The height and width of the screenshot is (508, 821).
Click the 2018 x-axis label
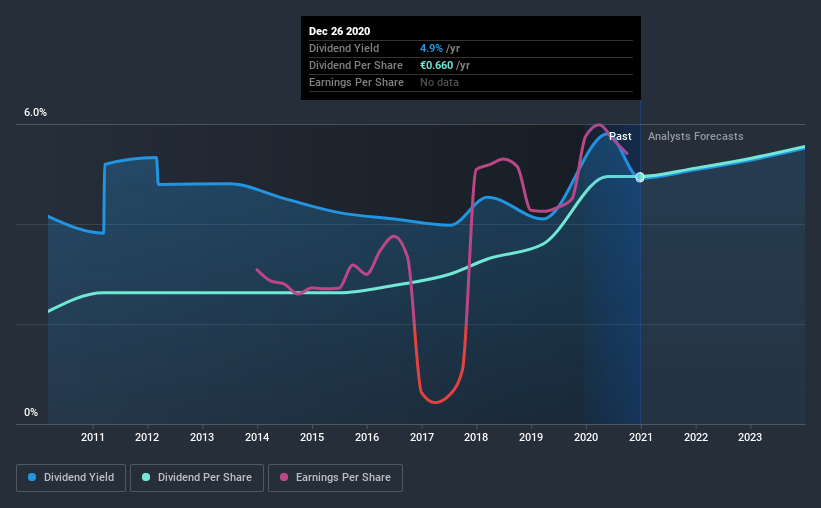[x=476, y=437]
